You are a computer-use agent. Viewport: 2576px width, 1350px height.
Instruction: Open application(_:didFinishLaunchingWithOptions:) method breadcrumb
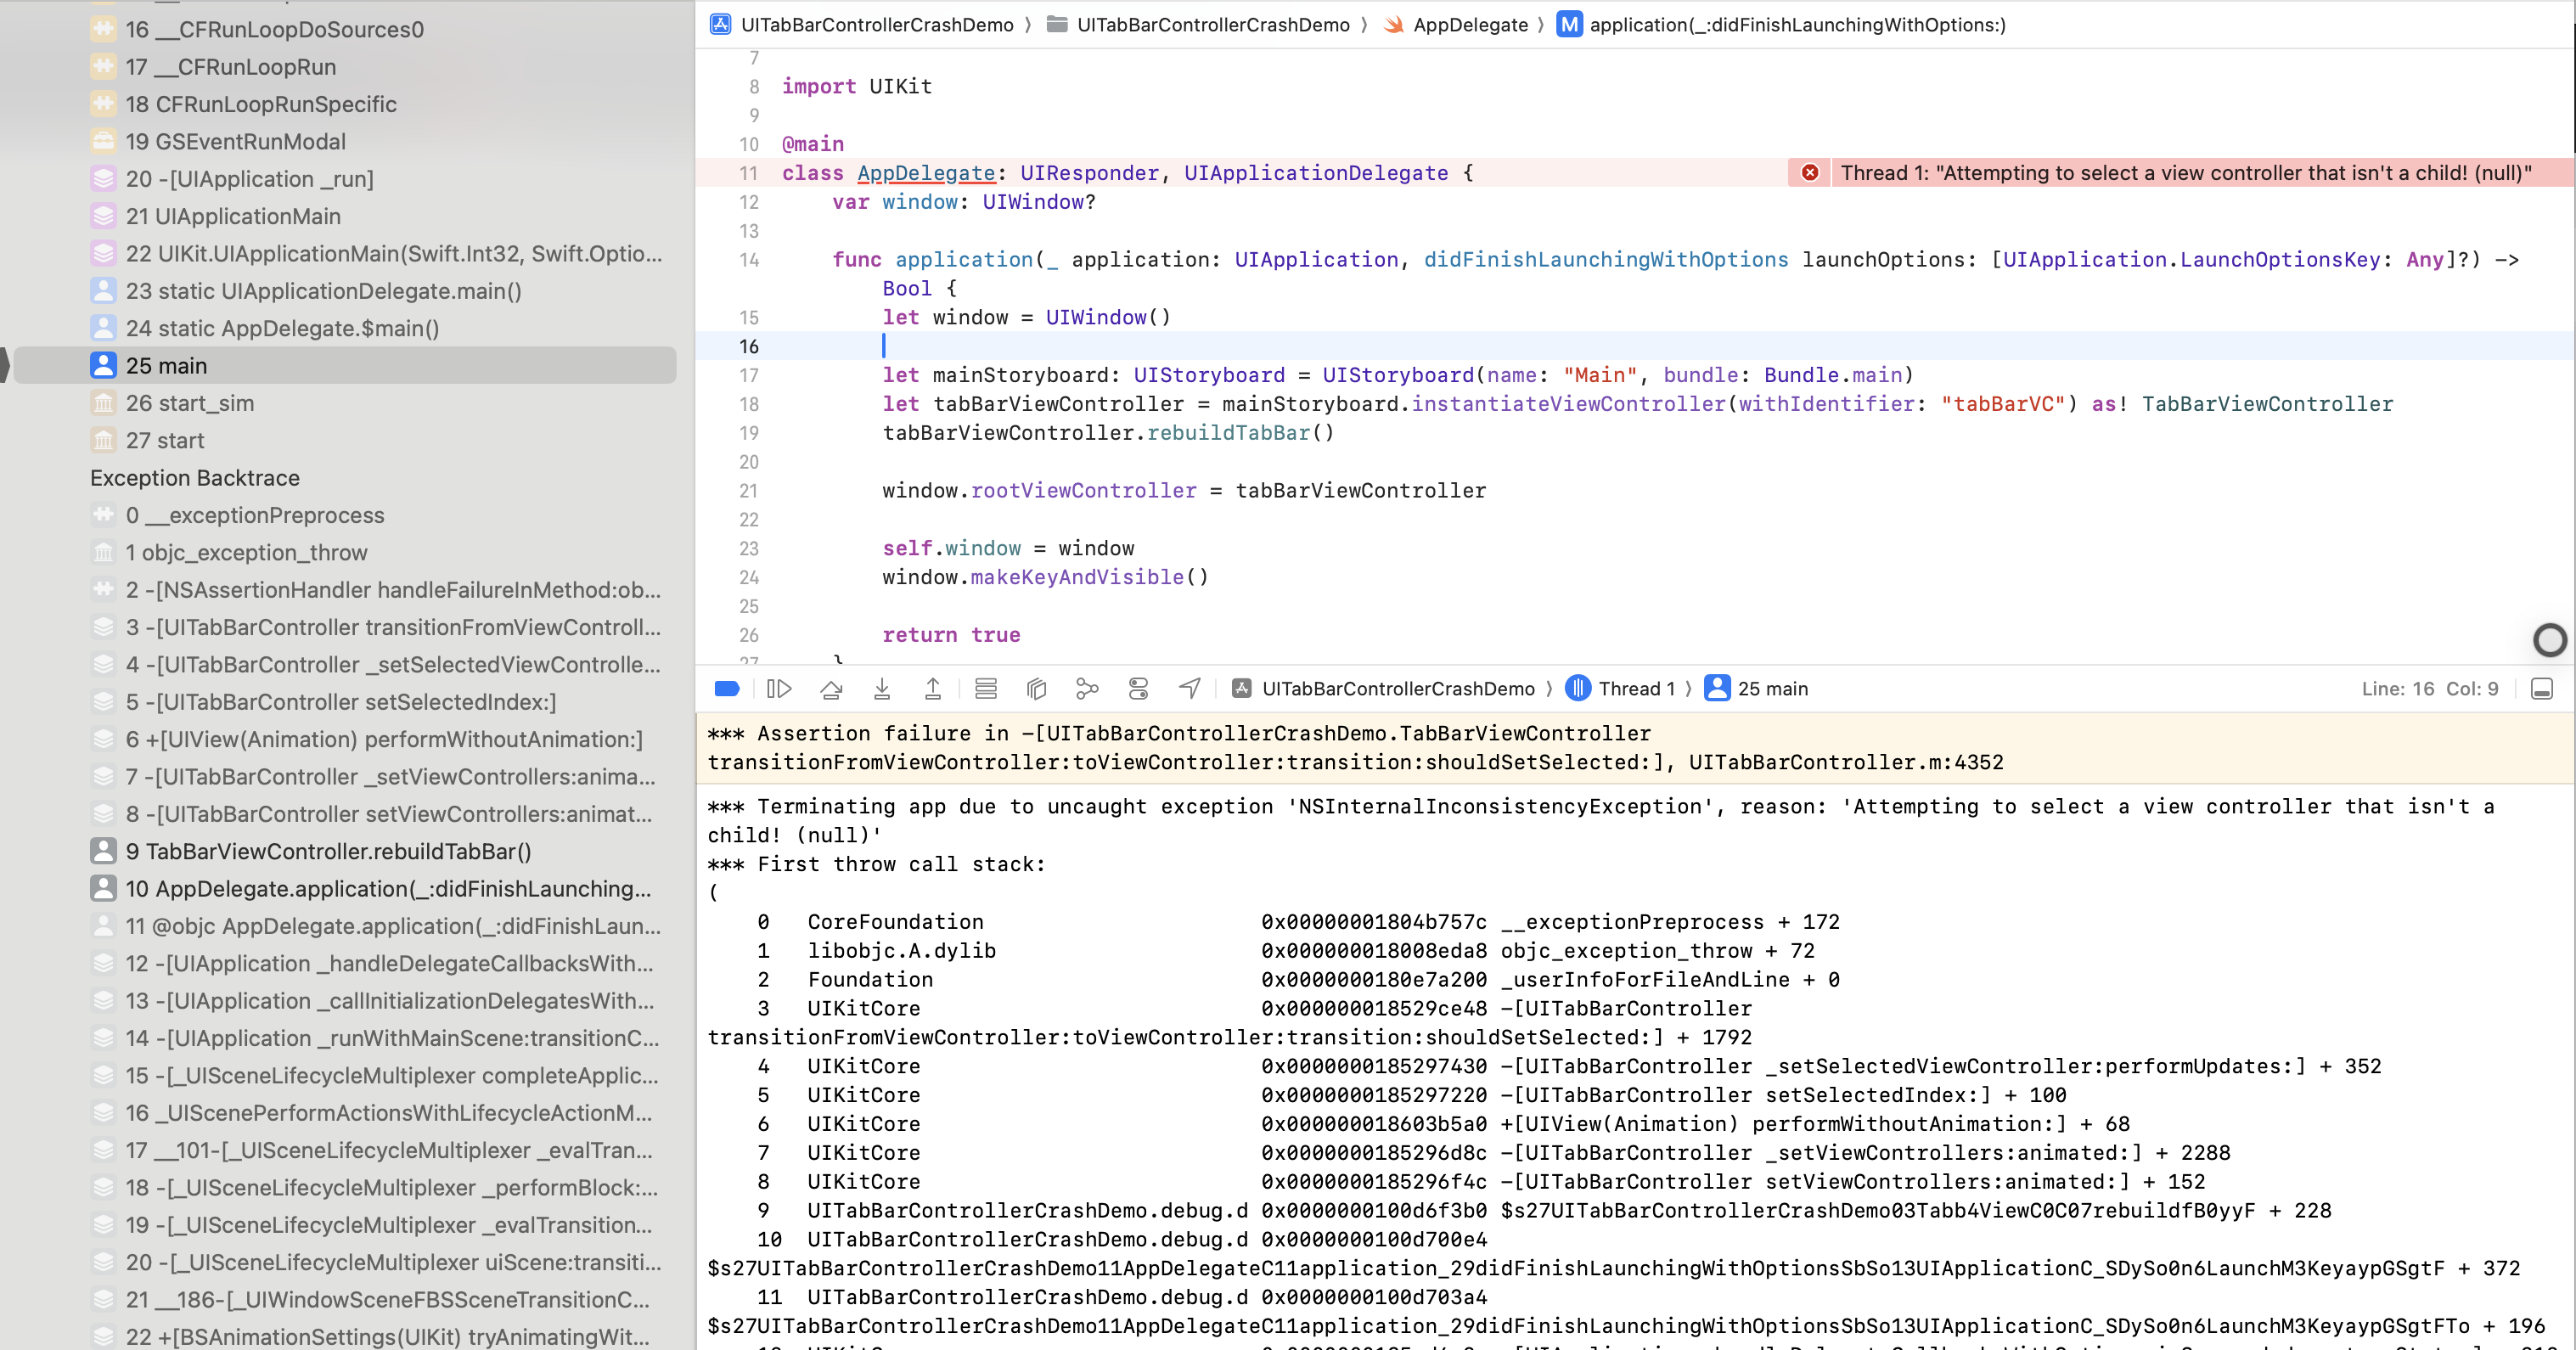click(1796, 24)
